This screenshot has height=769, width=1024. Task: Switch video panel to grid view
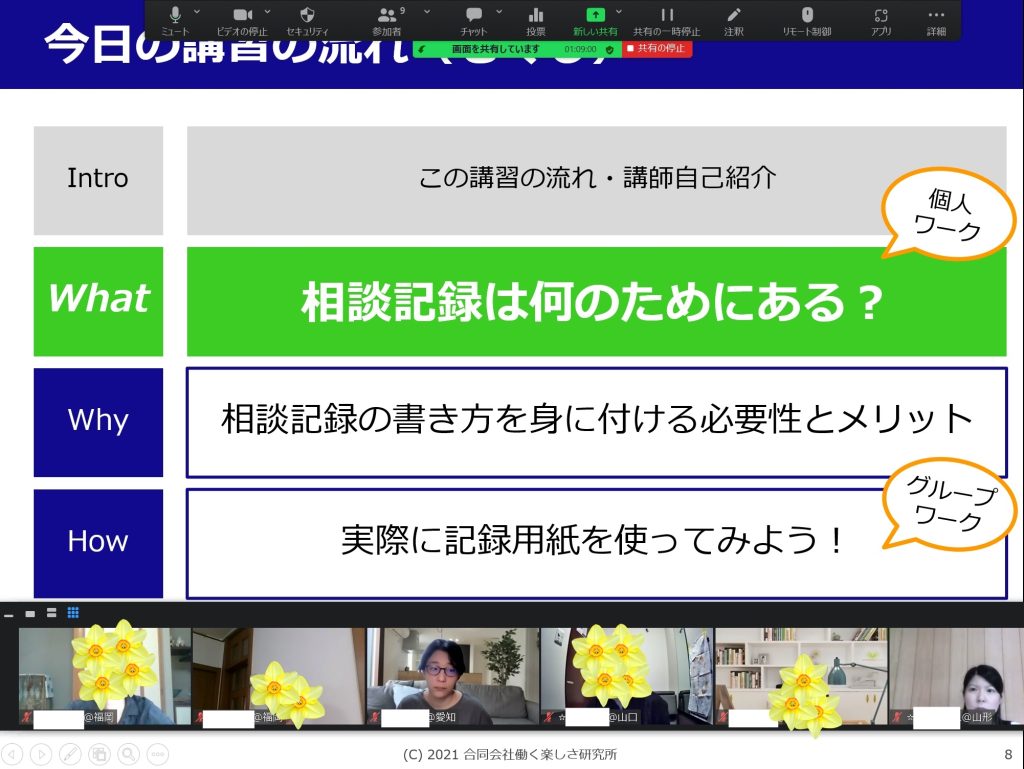click(73, 613)
